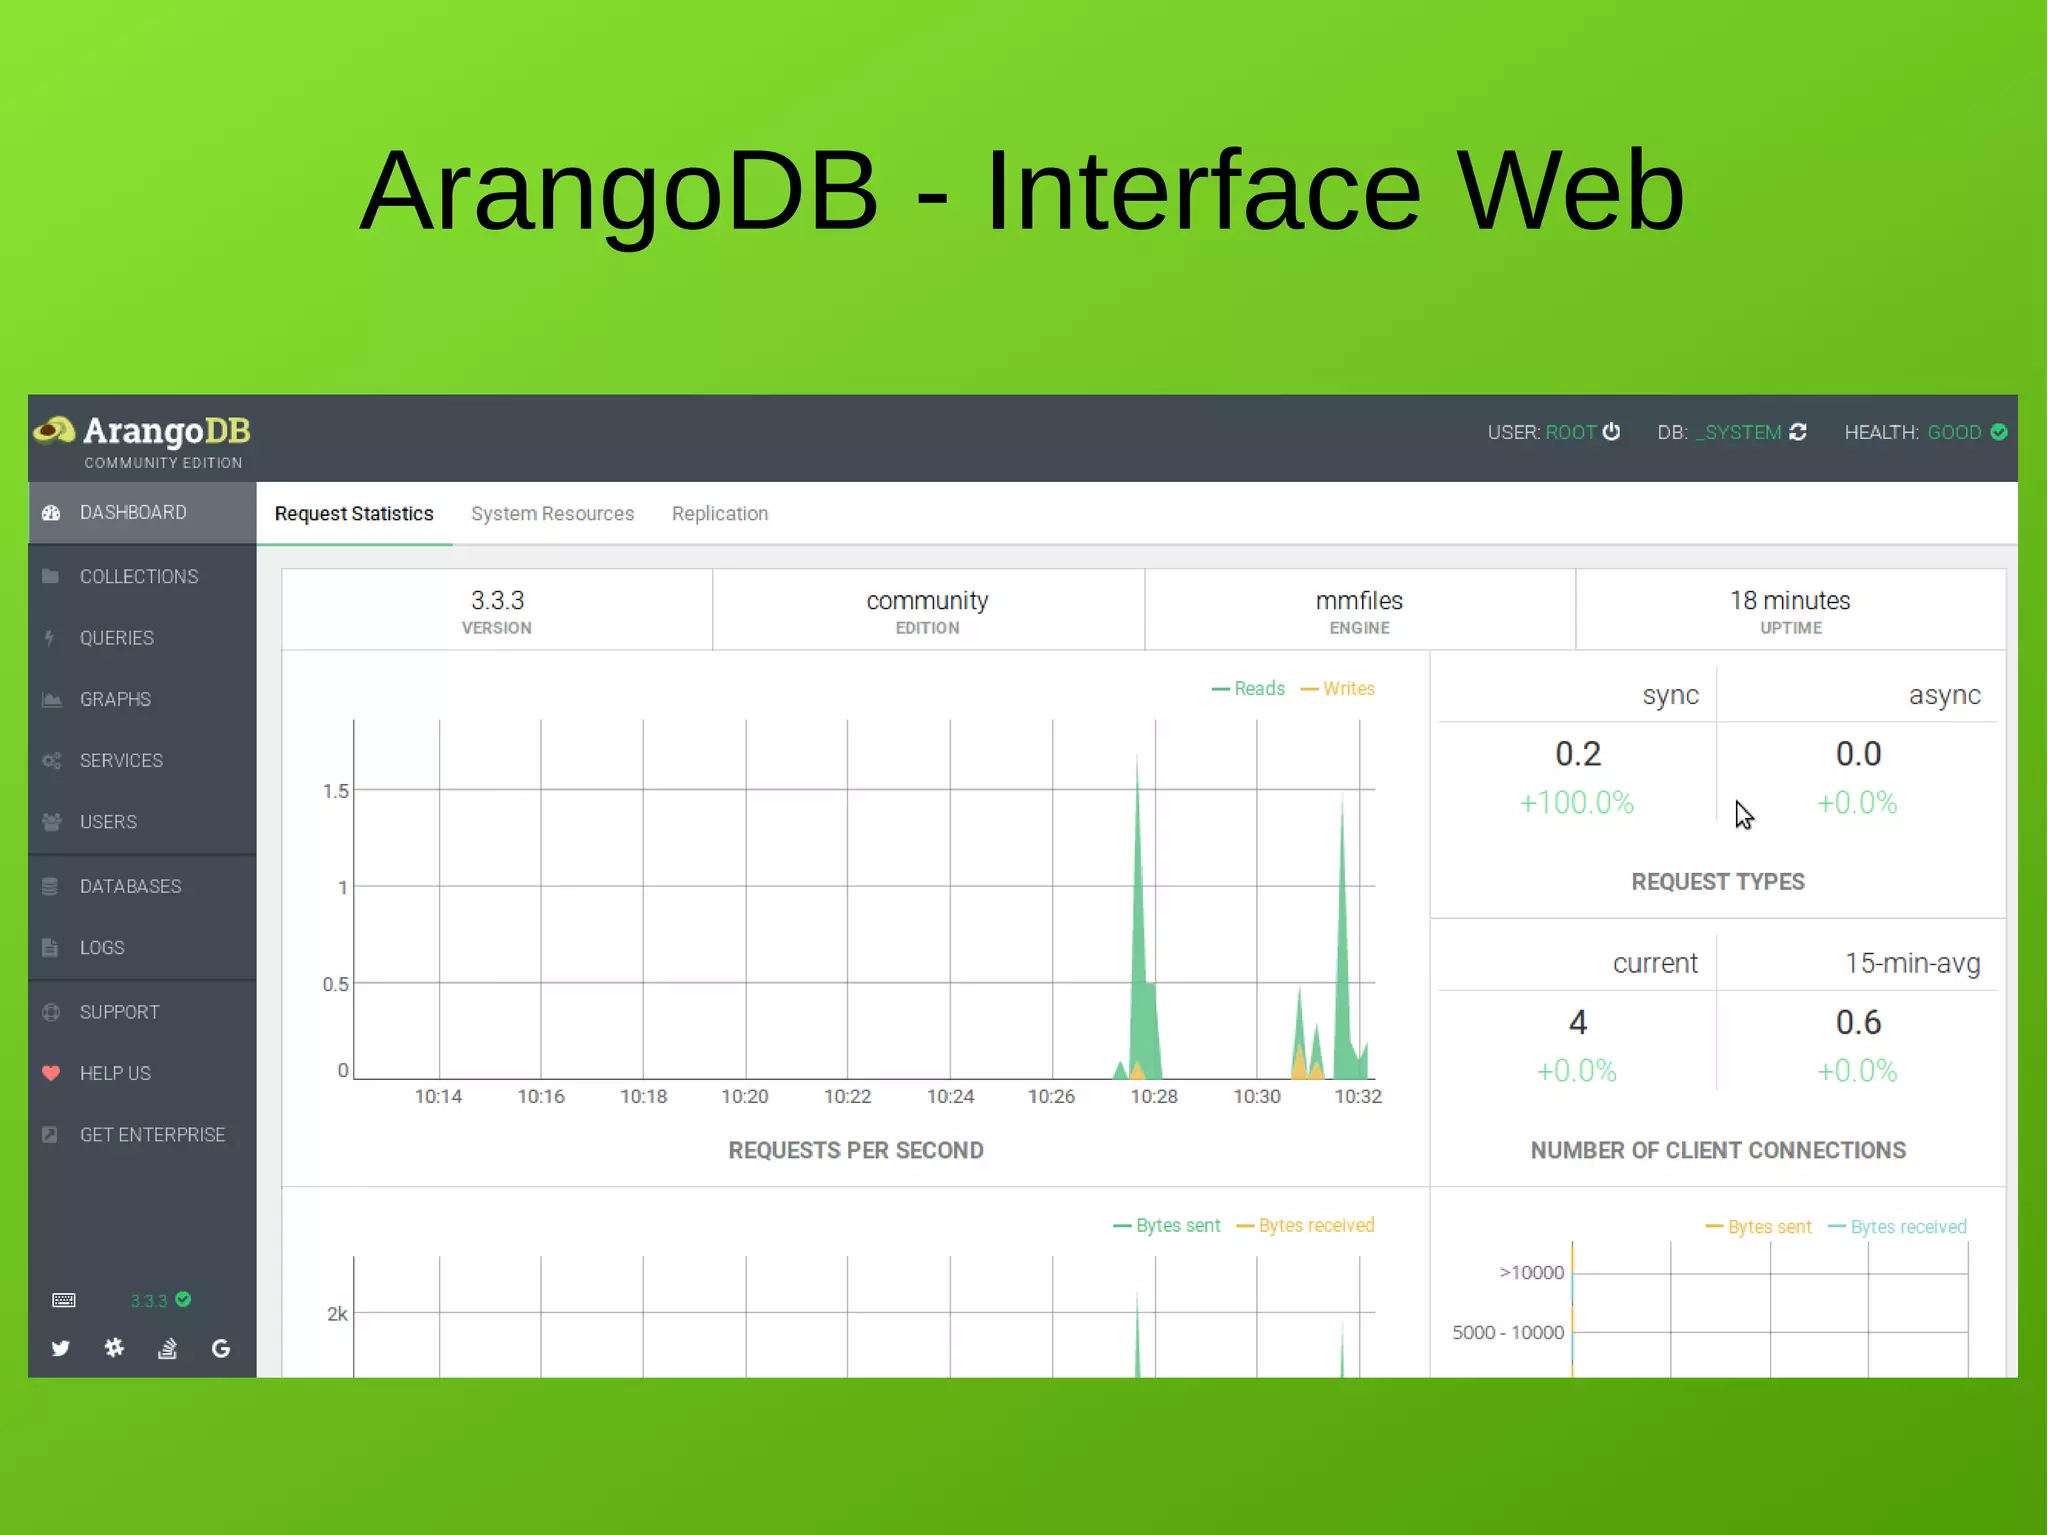Open the Collections section

[x=142, y=577]
